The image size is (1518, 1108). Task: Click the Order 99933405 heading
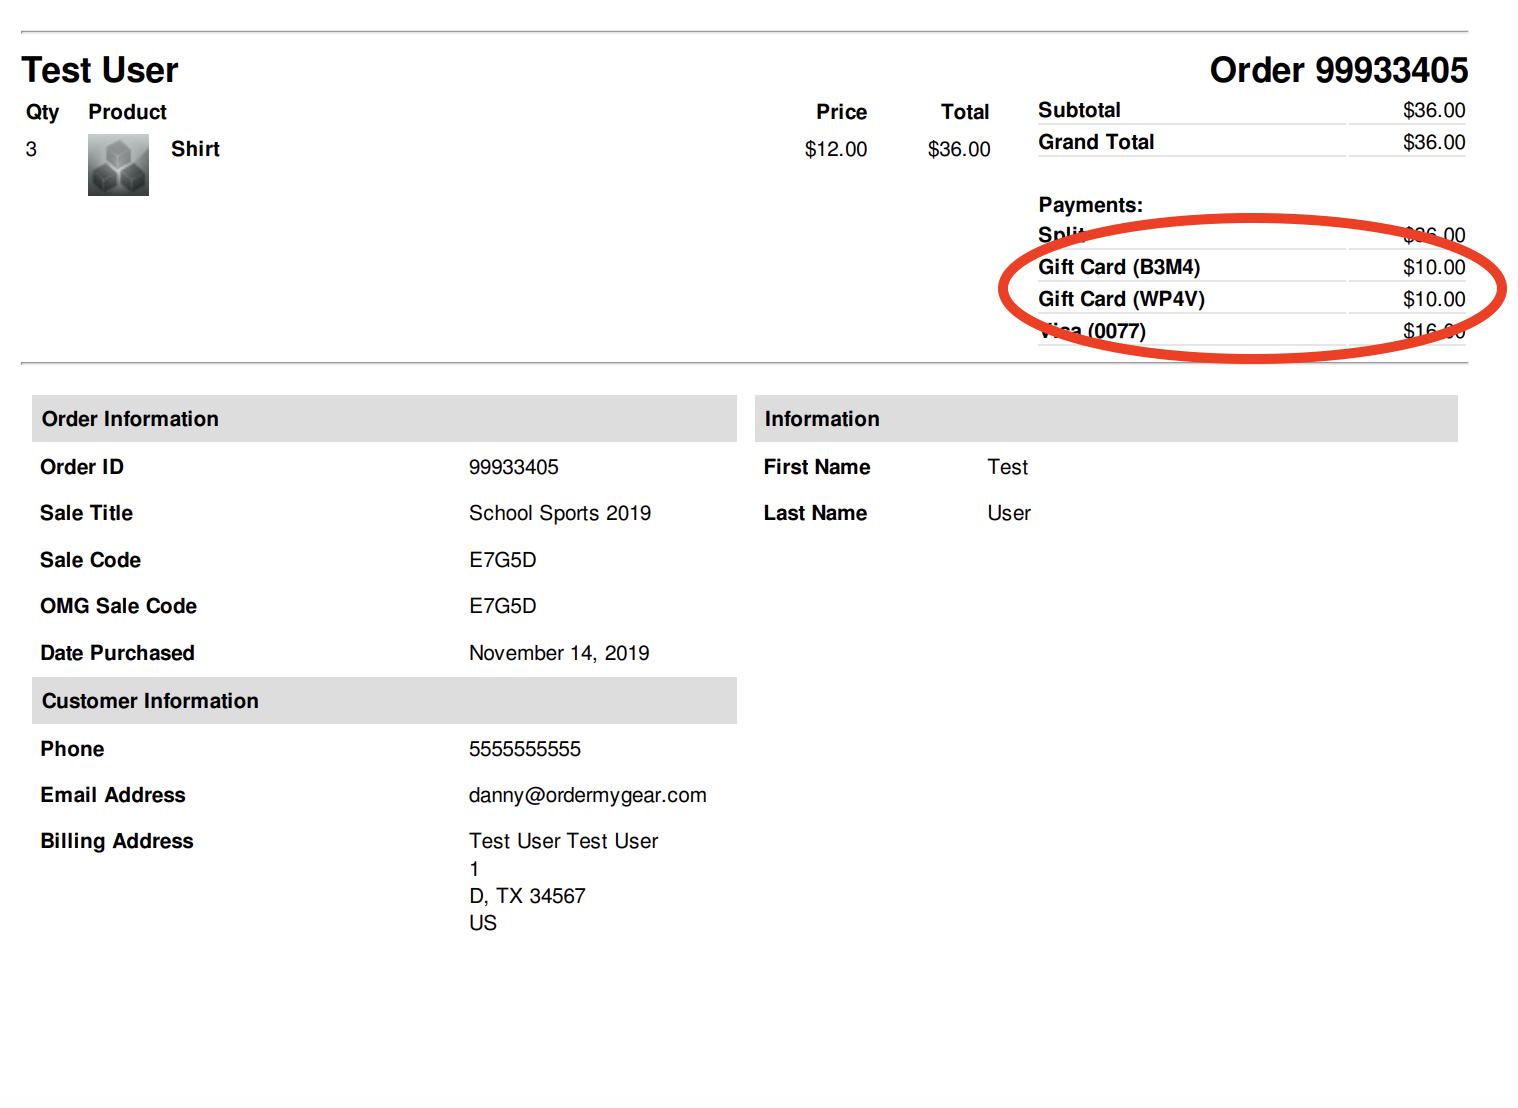[1338, 70]
